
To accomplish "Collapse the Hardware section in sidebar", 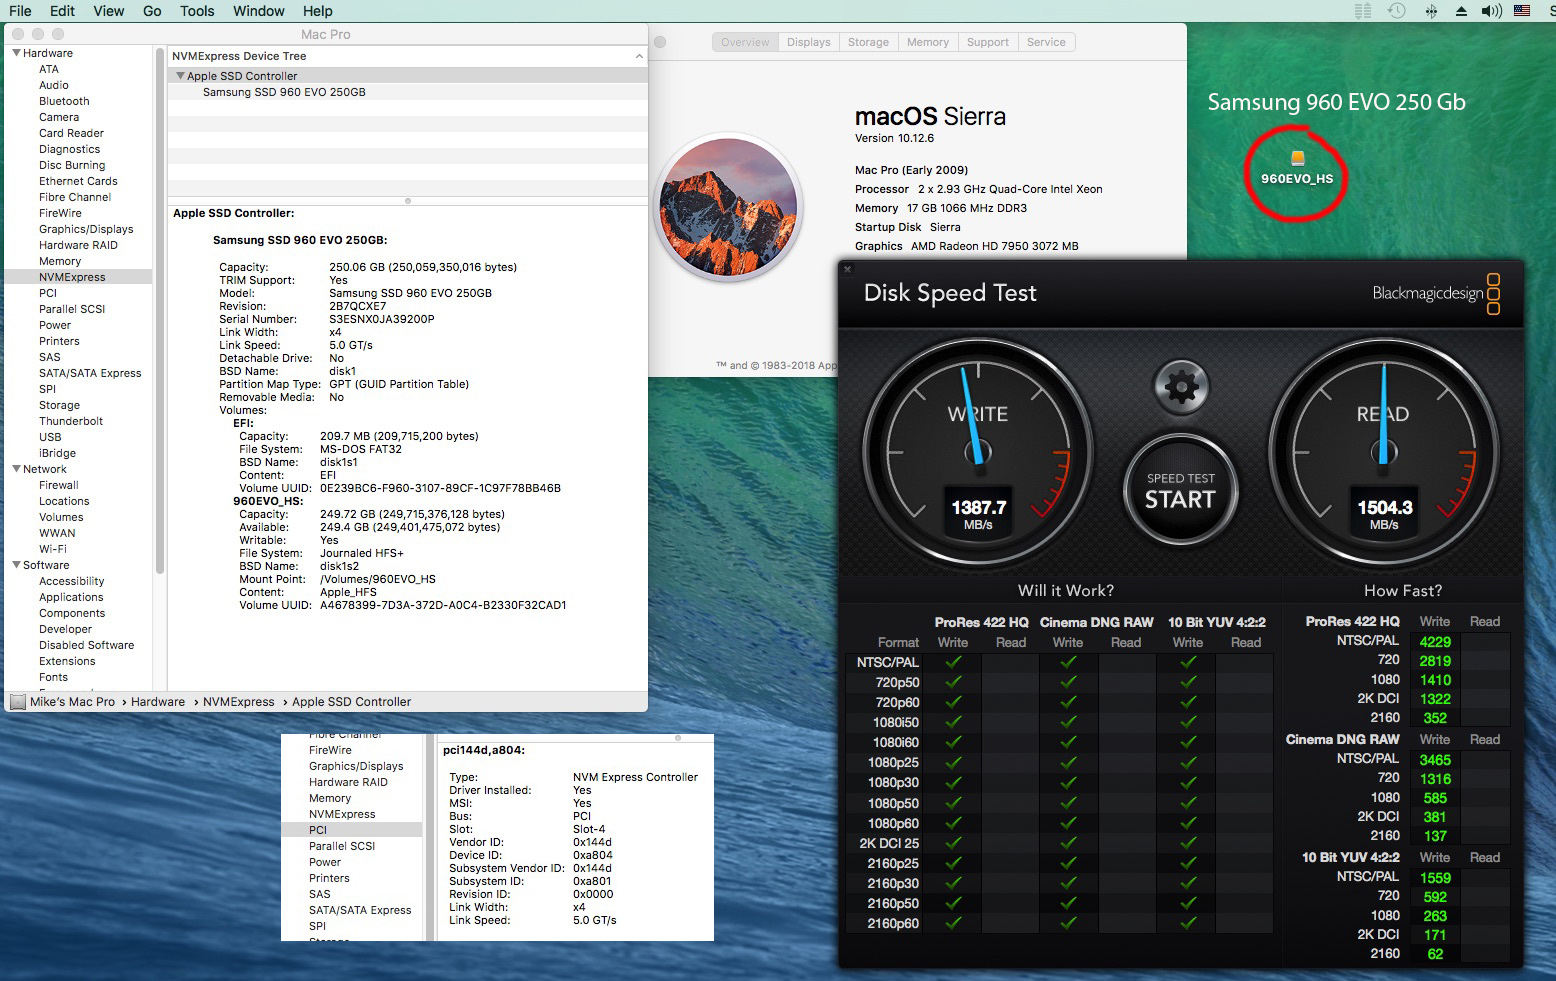I will point(16,53).
